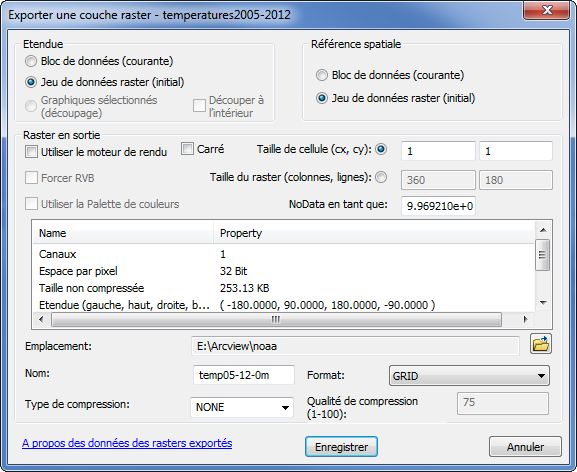Click the right arrow of the horizontal scrollbar
This screenshot has width=577, height=472.
[x=525, y=319]
